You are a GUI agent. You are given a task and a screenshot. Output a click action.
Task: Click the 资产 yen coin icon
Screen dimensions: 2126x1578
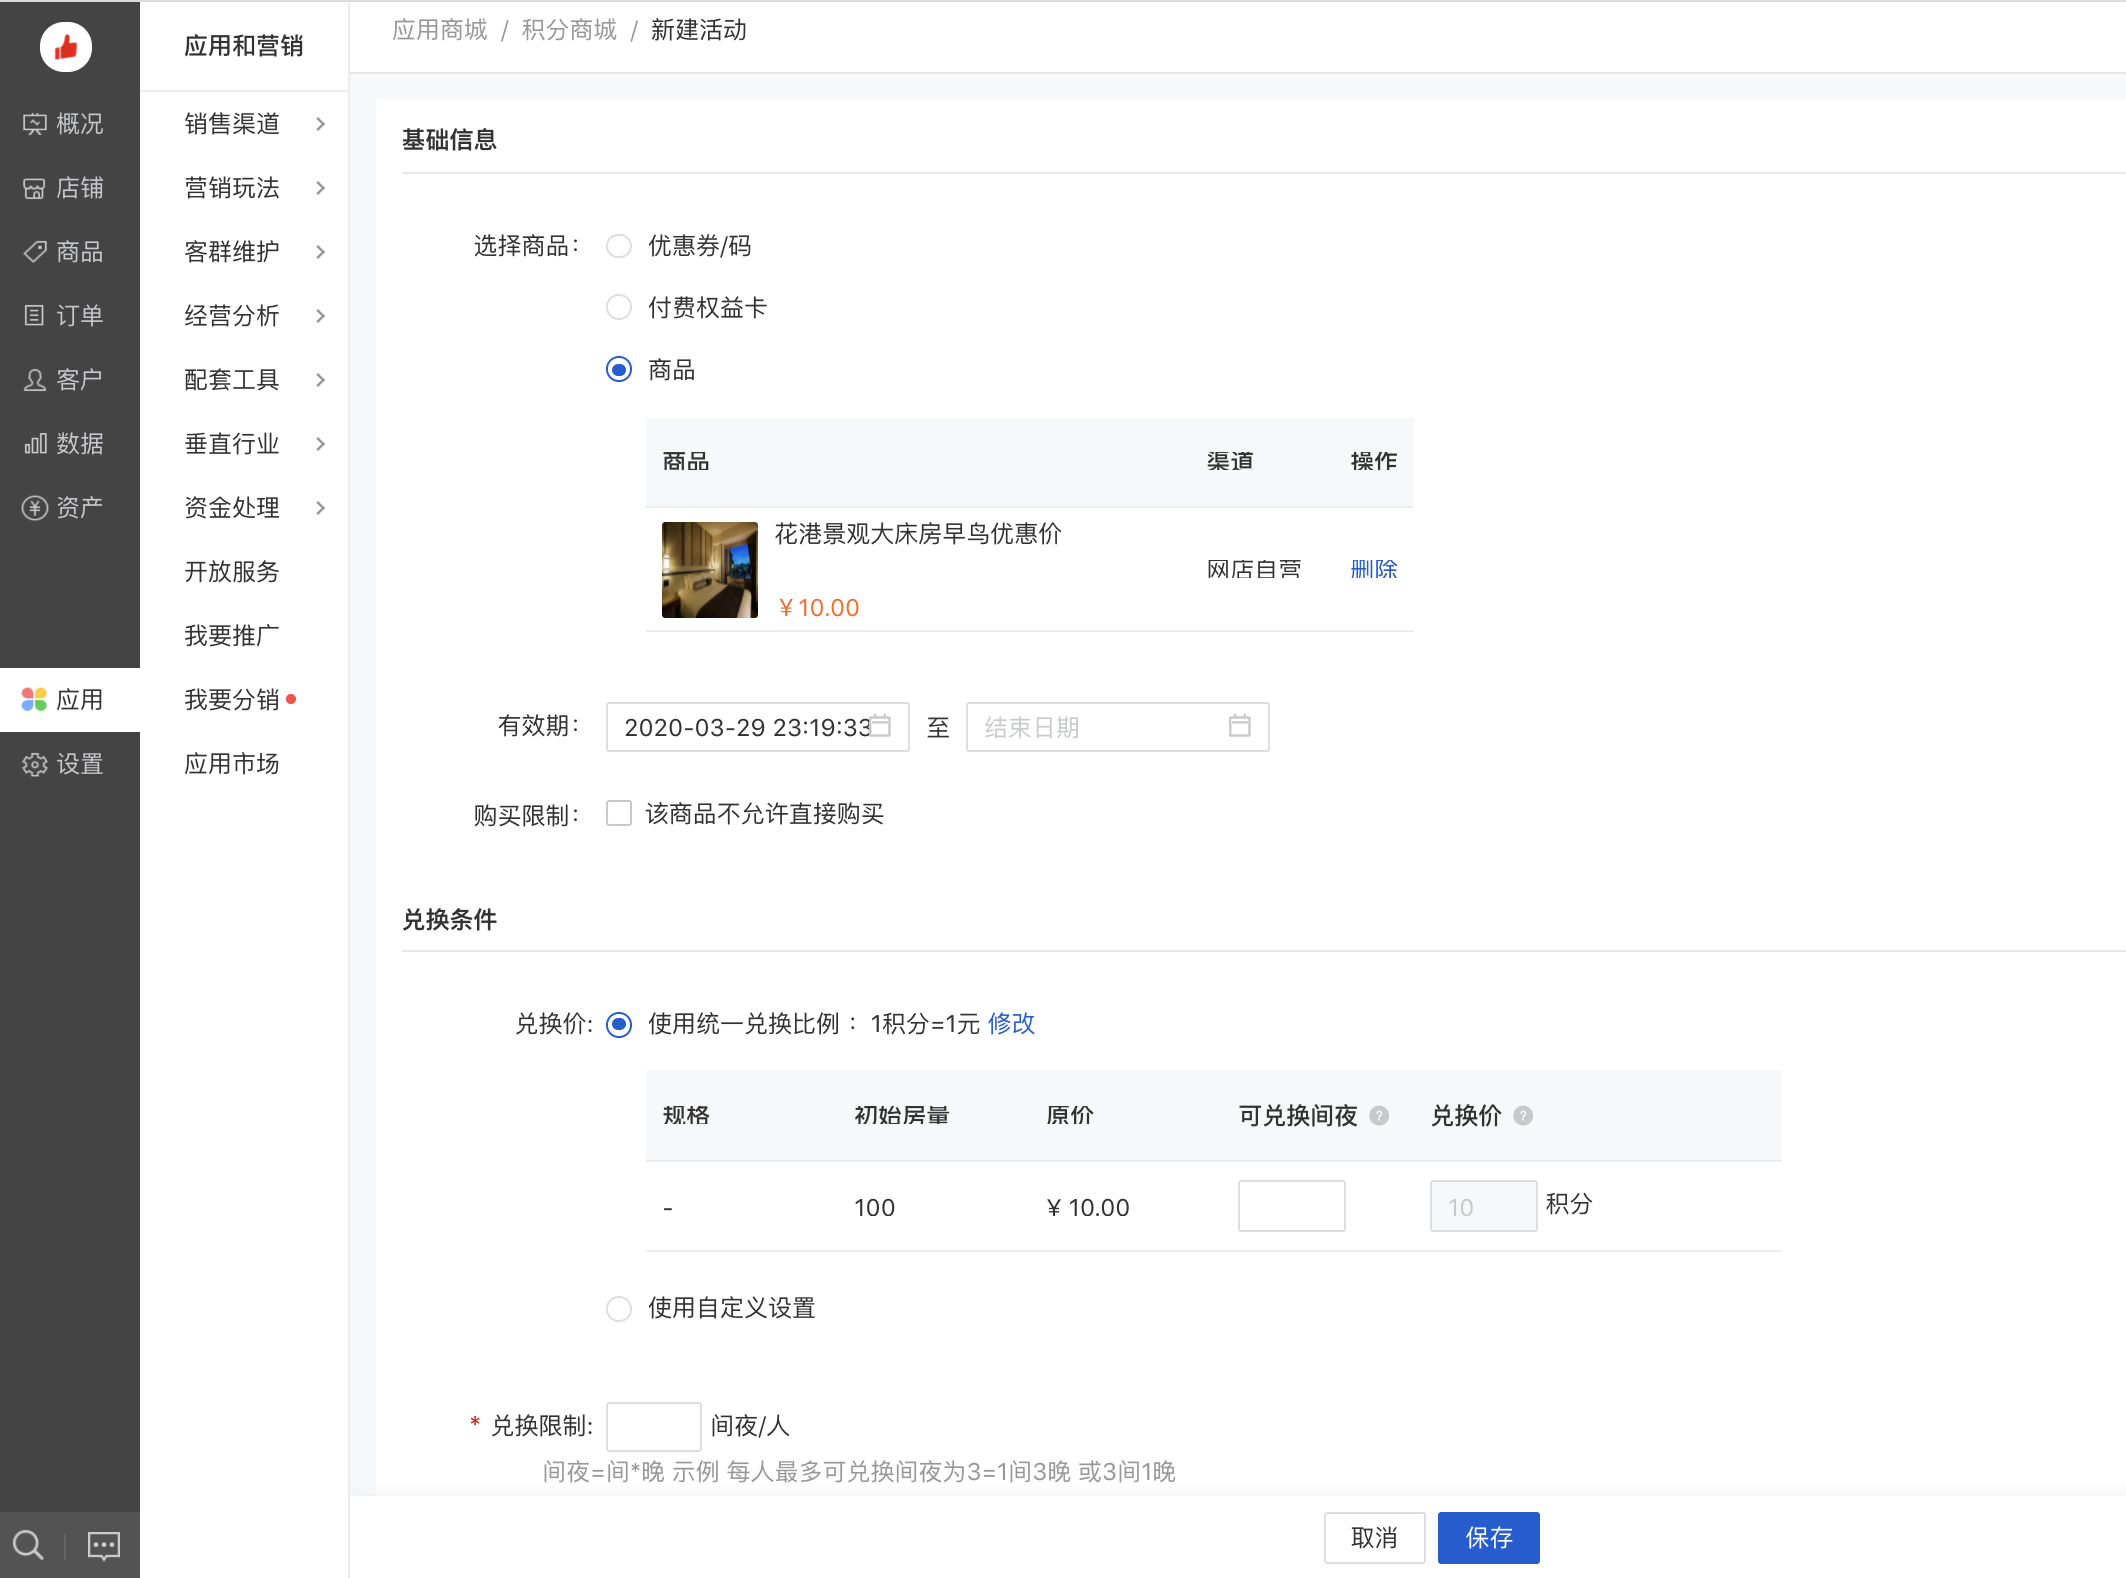click(x=35, y=508)
